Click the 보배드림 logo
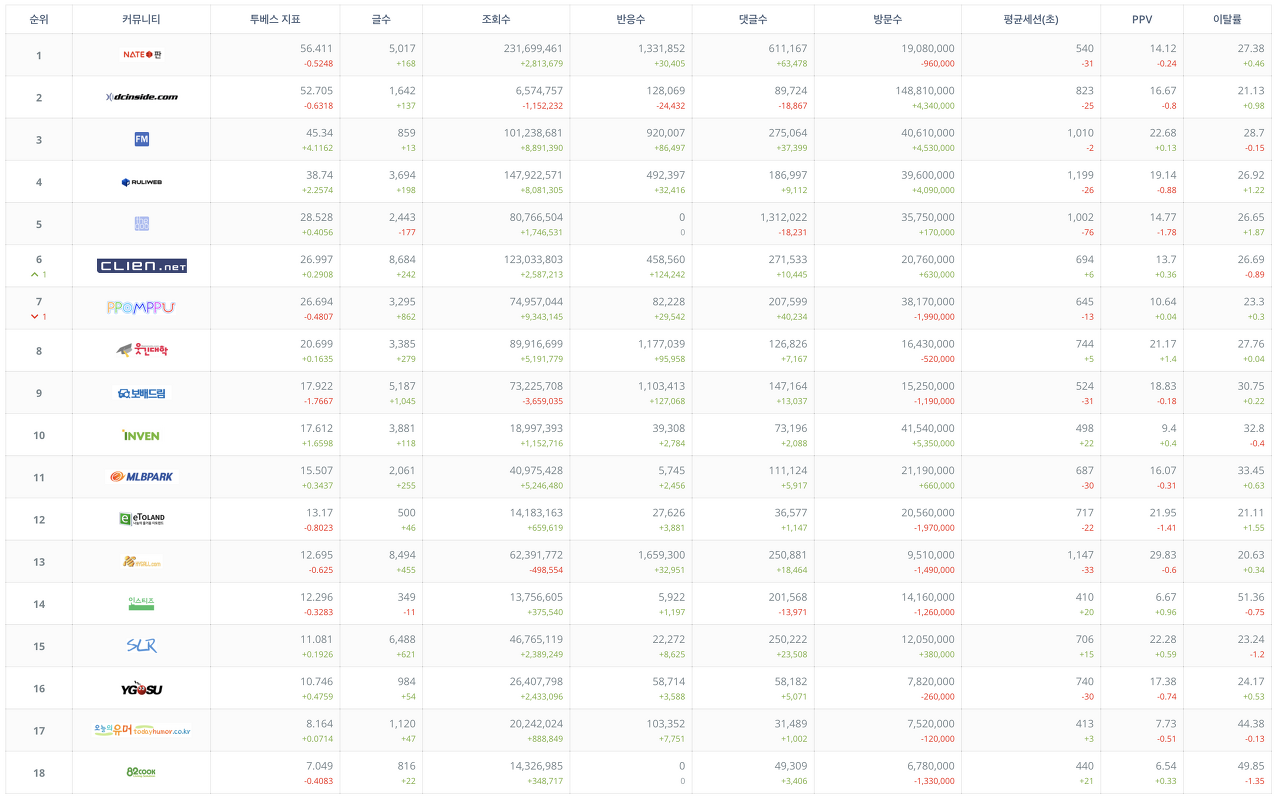1280x801 pixels. 141,393
